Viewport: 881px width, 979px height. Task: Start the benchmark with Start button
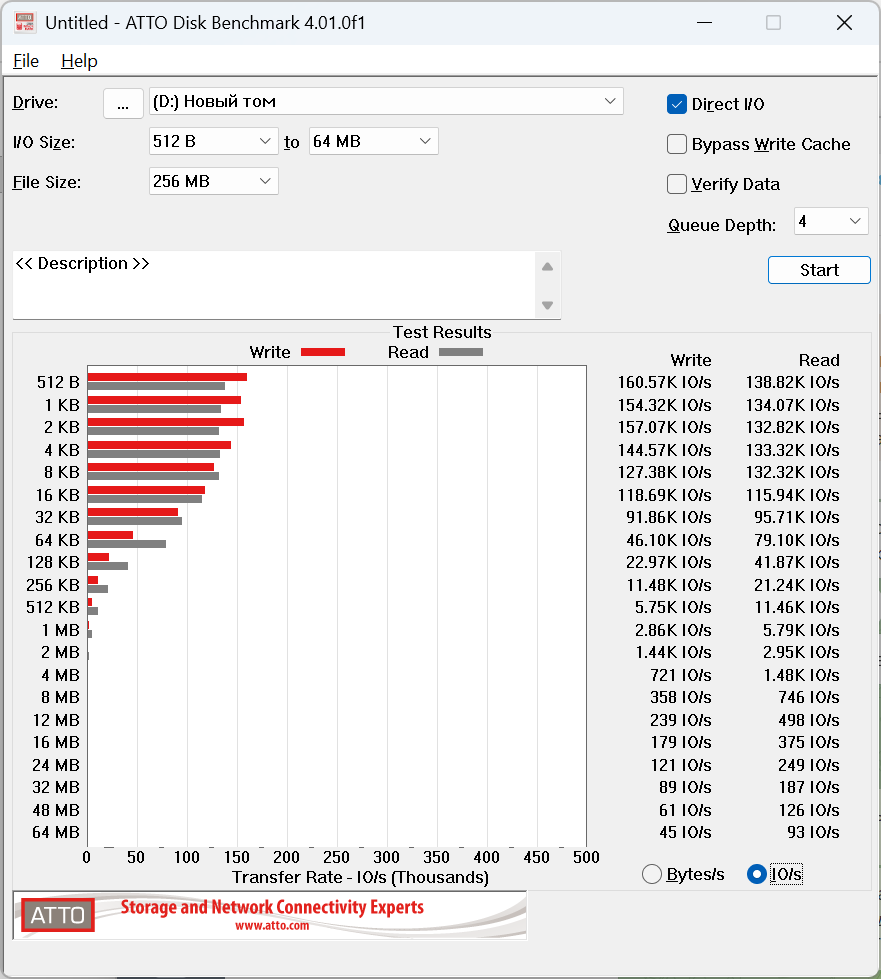tap(819, 270)
